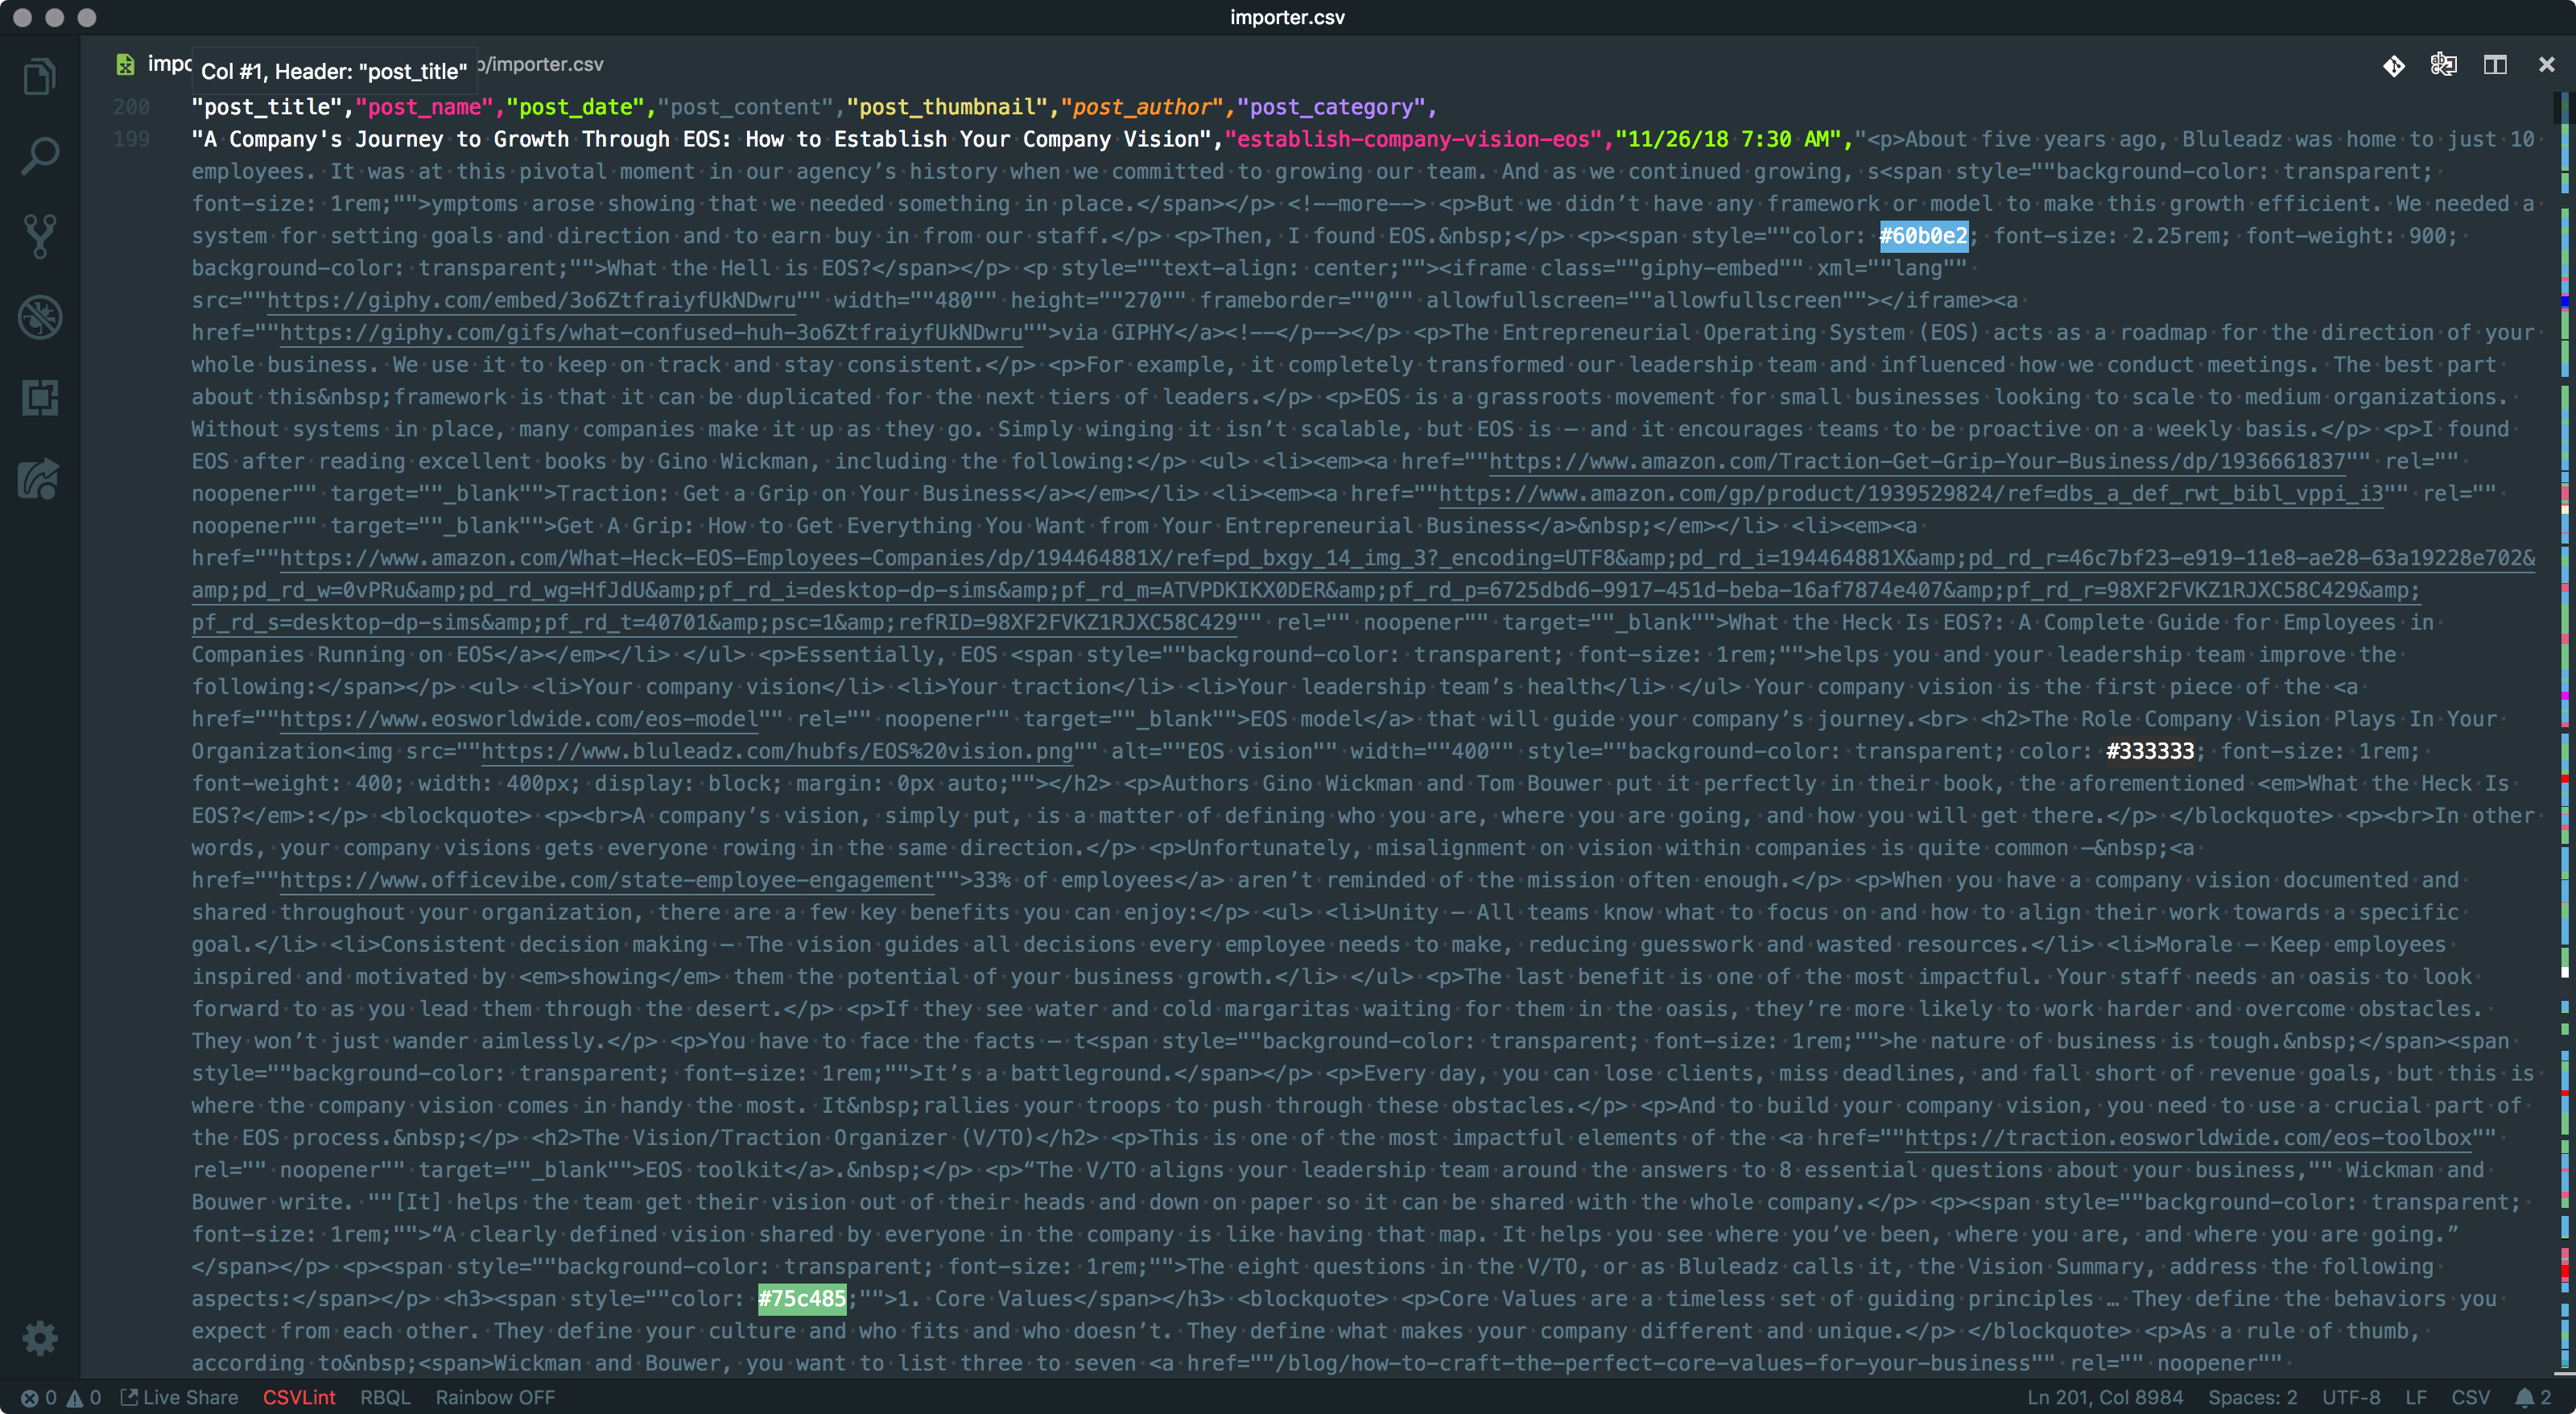Open the RBQL console from status bar
The image size is (2576, 1414).
click(x=385, y=1397)
